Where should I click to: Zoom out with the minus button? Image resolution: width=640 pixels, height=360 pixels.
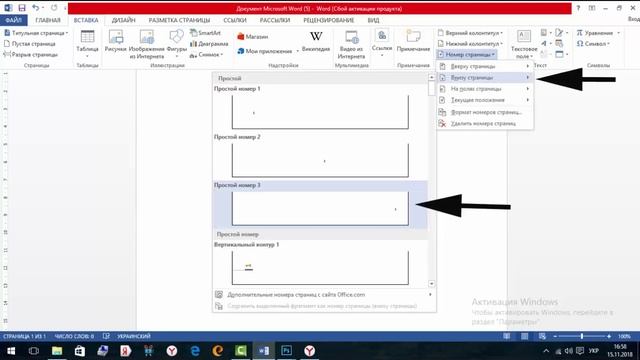coord(555,336)
